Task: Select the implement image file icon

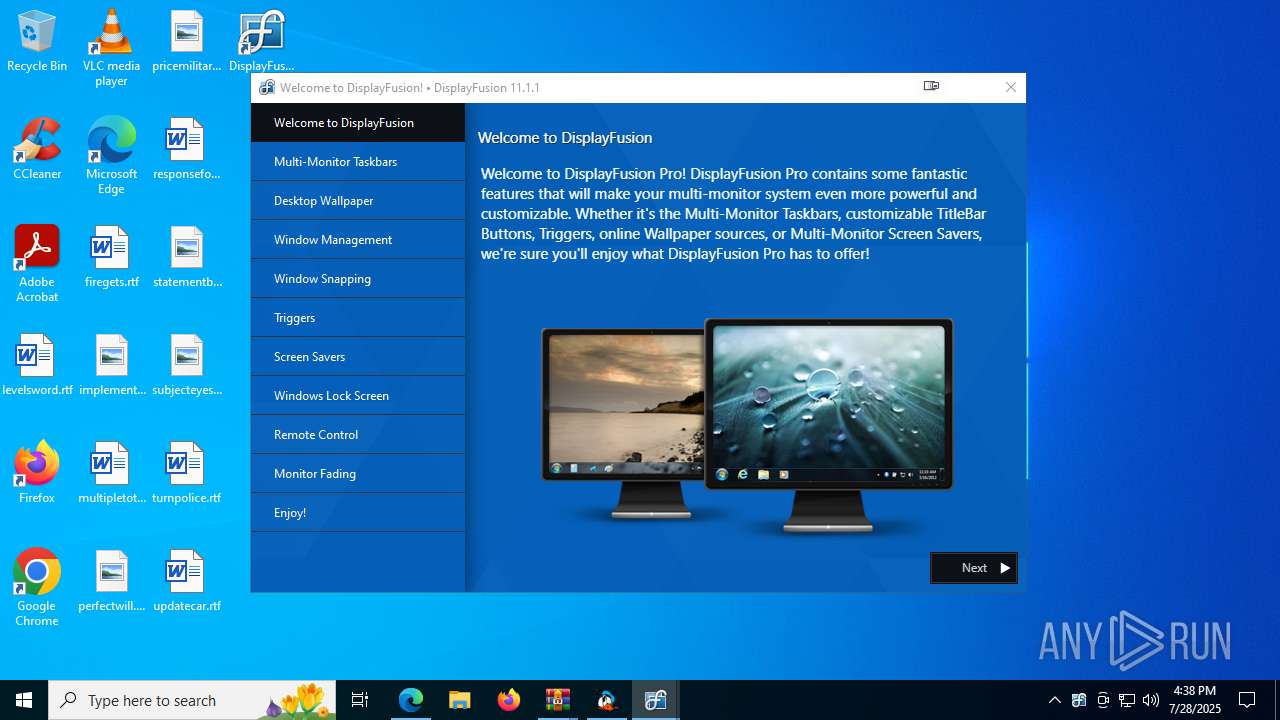Action: (x=111, y=366)
